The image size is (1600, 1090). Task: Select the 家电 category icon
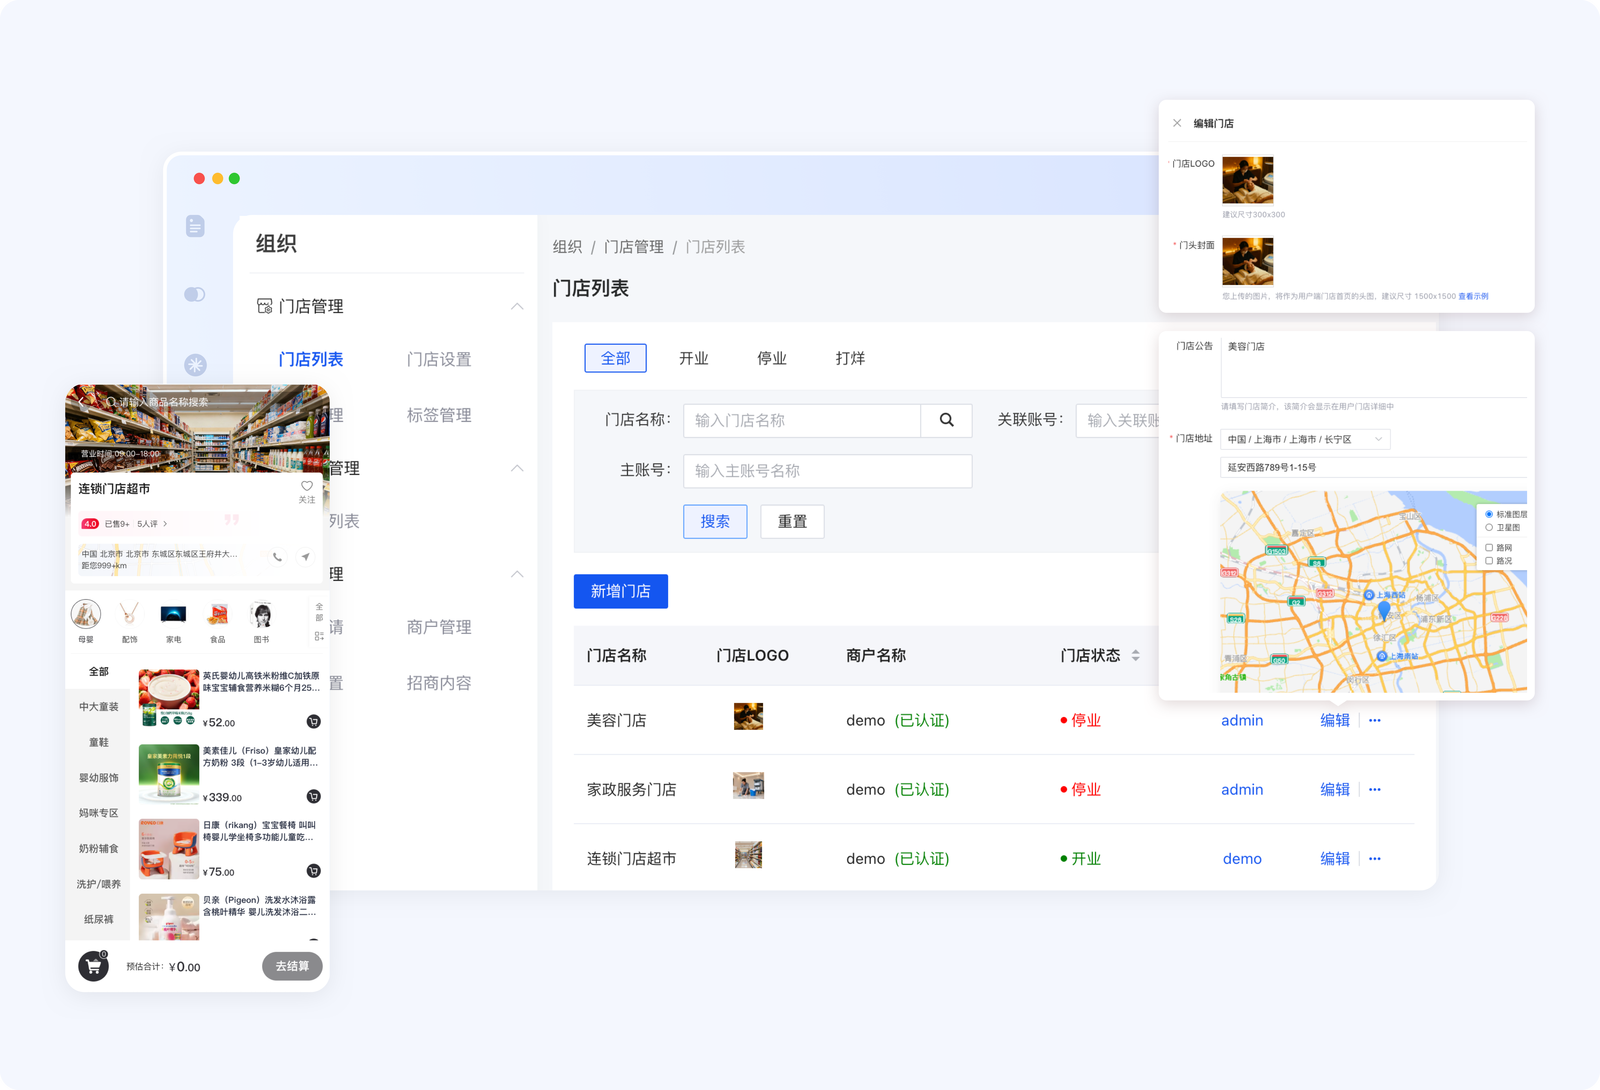point(174,614)
